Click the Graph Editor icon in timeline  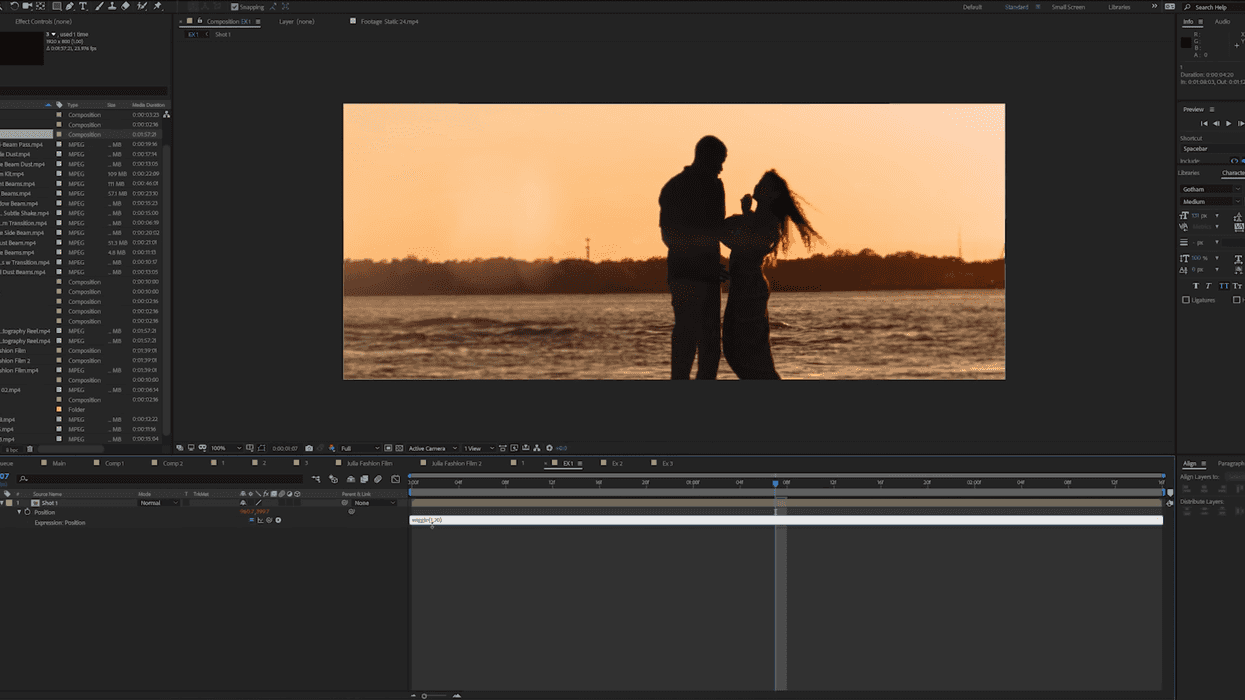pyautogui.click(x=395, y=479)
